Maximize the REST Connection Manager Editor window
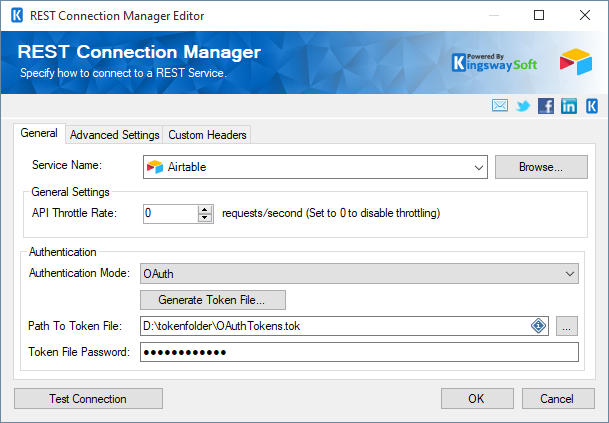This screenshot has height=423, width=609. [539, 16]
